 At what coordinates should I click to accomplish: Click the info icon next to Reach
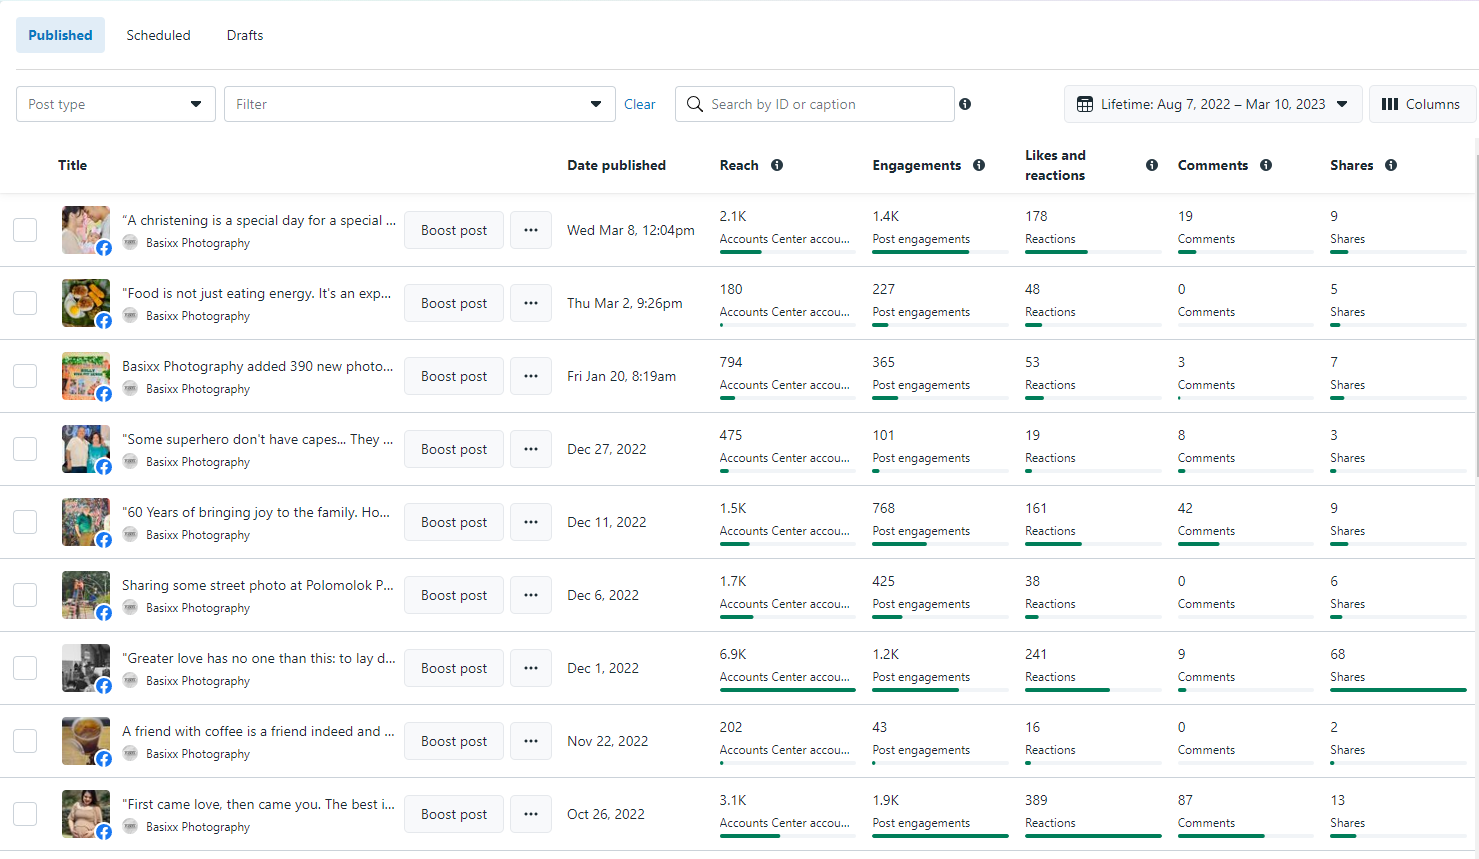click(777, 165)
